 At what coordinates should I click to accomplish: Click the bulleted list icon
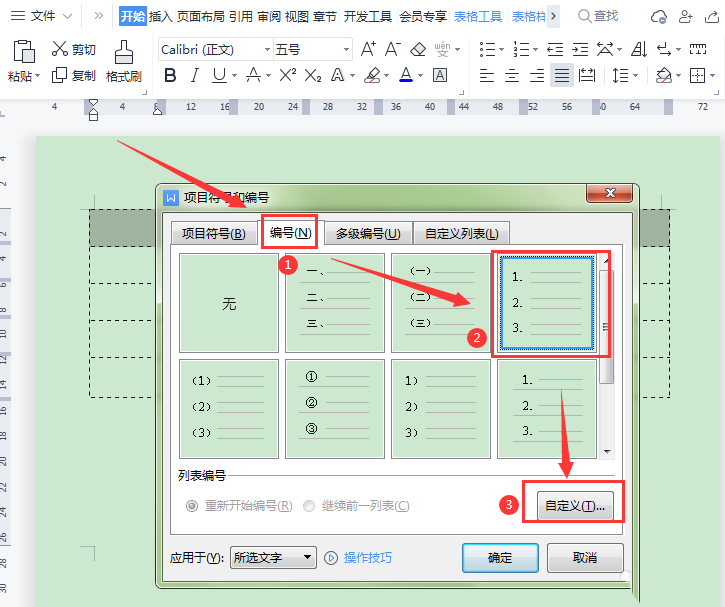tap(487, 49)
